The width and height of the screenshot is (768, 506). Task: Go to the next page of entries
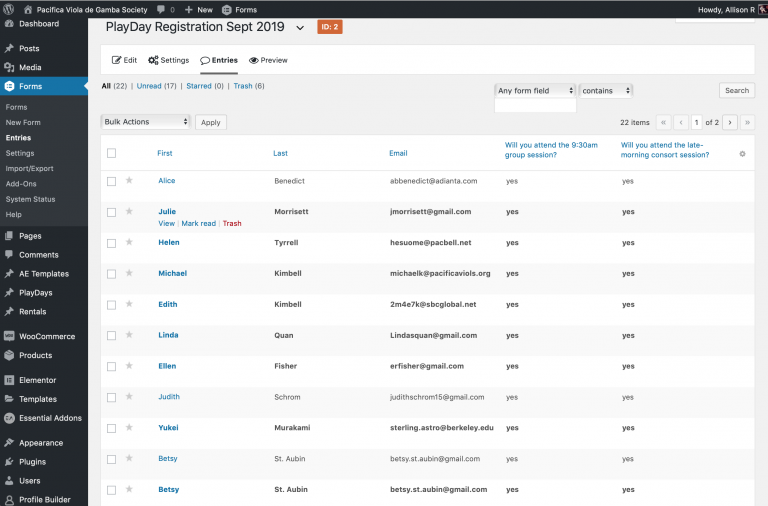click(x=730, y=122)
